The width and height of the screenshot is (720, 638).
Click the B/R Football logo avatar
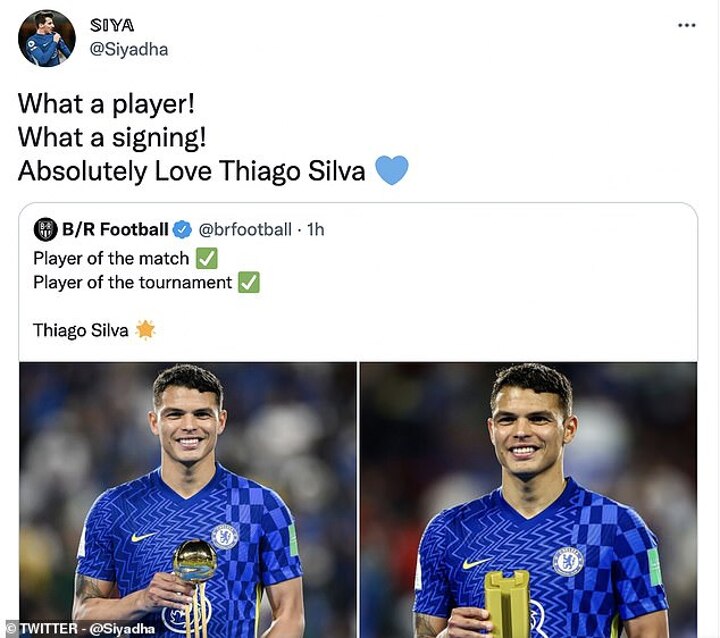45,230
